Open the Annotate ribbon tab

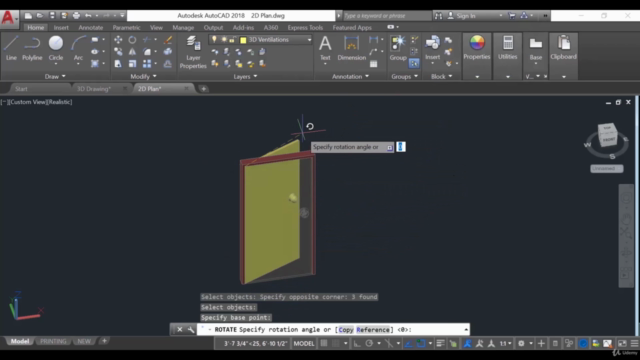[x=91, y=27]
